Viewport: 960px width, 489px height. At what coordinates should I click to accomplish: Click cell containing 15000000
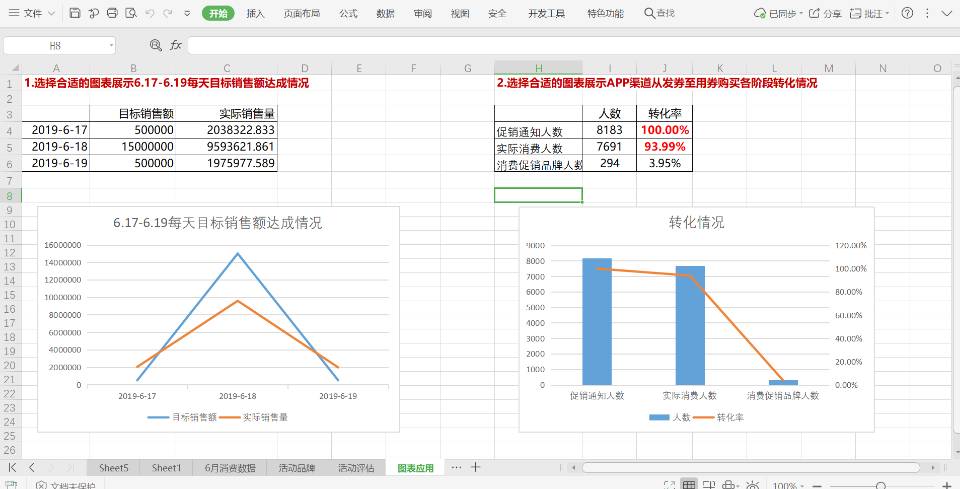pos(133,147)
